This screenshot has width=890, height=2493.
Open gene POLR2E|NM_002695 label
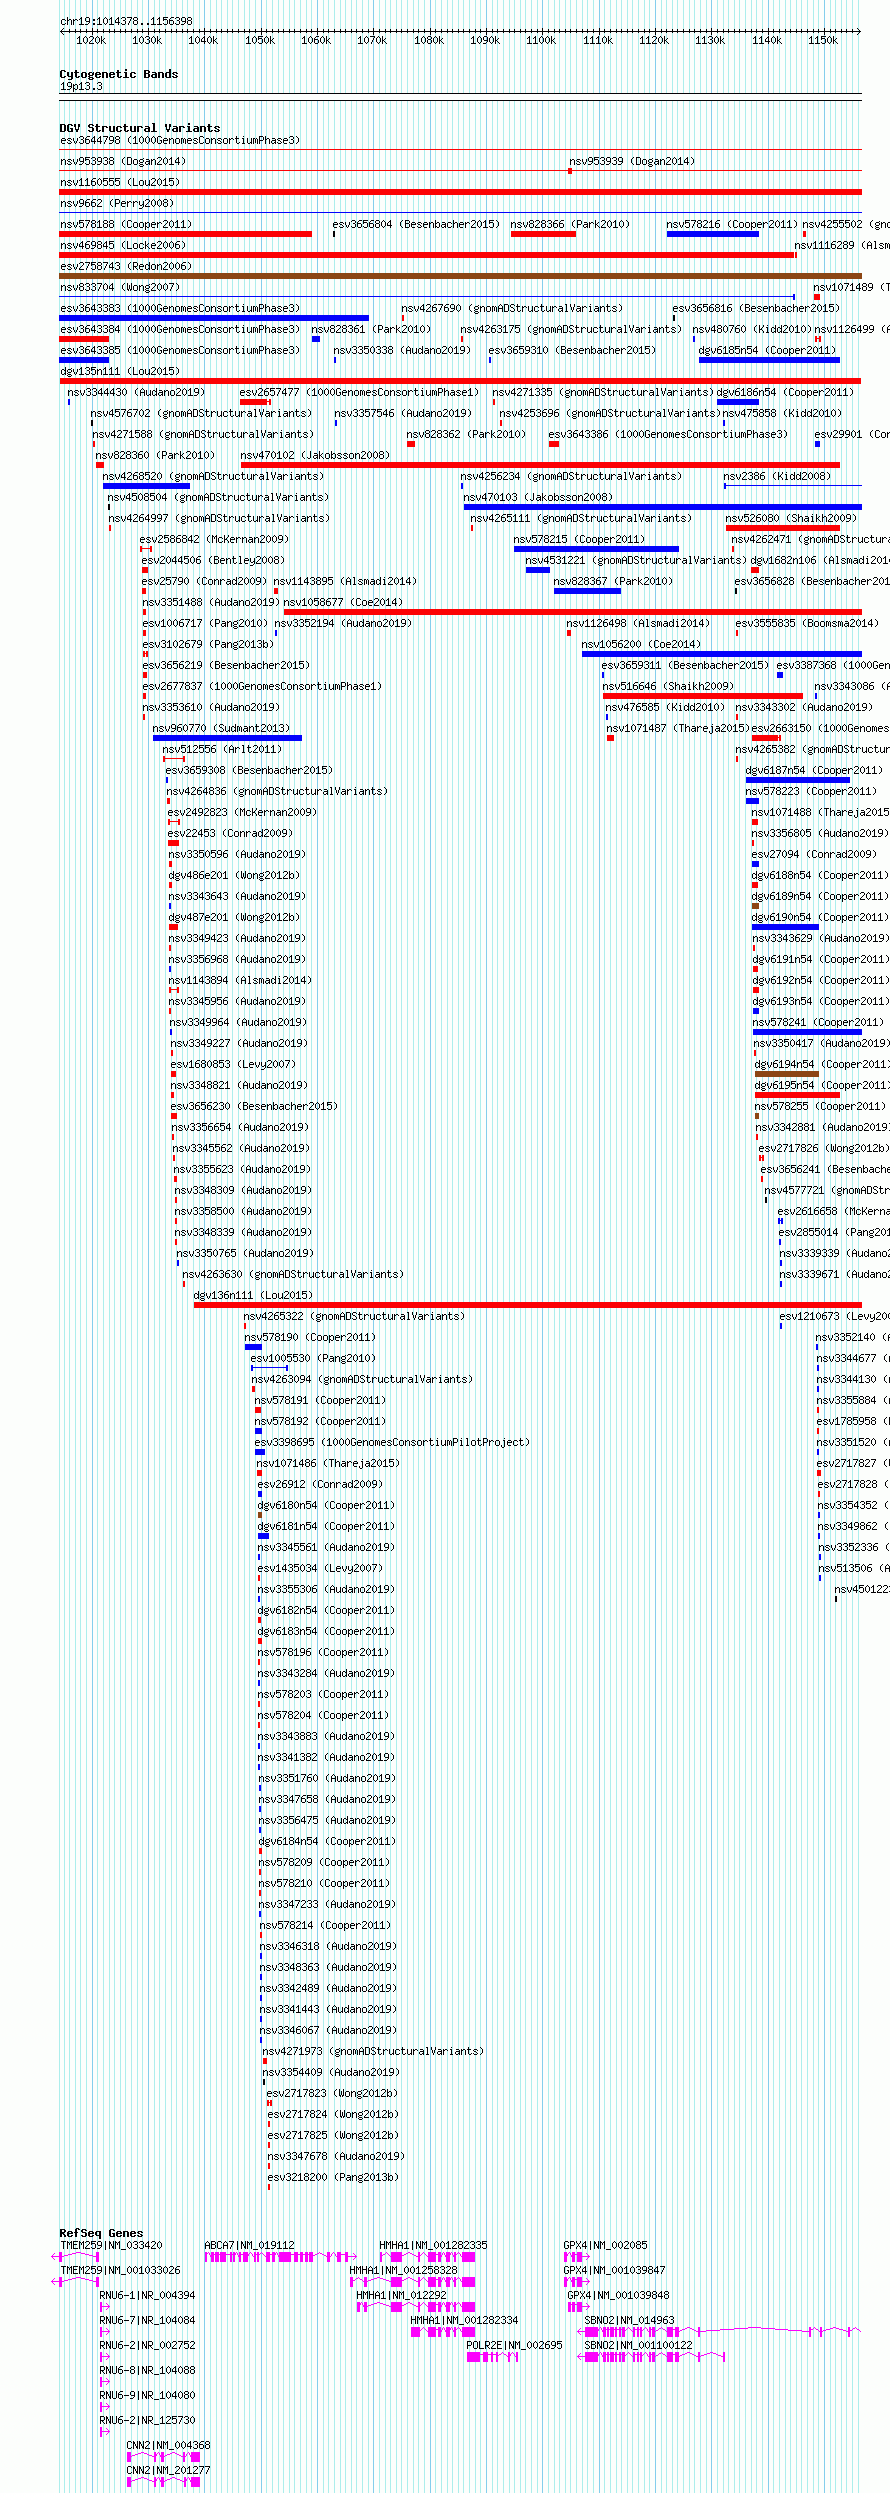pos(514,2345)
